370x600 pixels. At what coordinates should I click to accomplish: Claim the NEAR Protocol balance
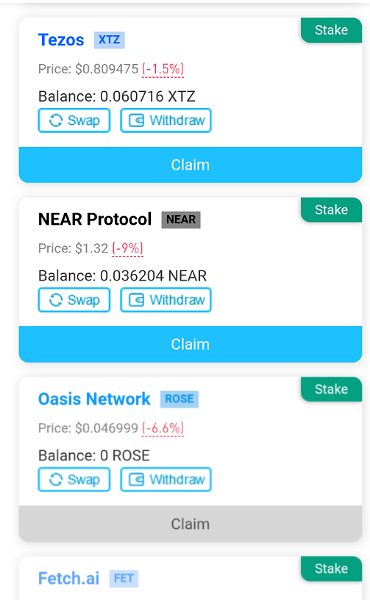pyautogui.click(x=191, y=344)
